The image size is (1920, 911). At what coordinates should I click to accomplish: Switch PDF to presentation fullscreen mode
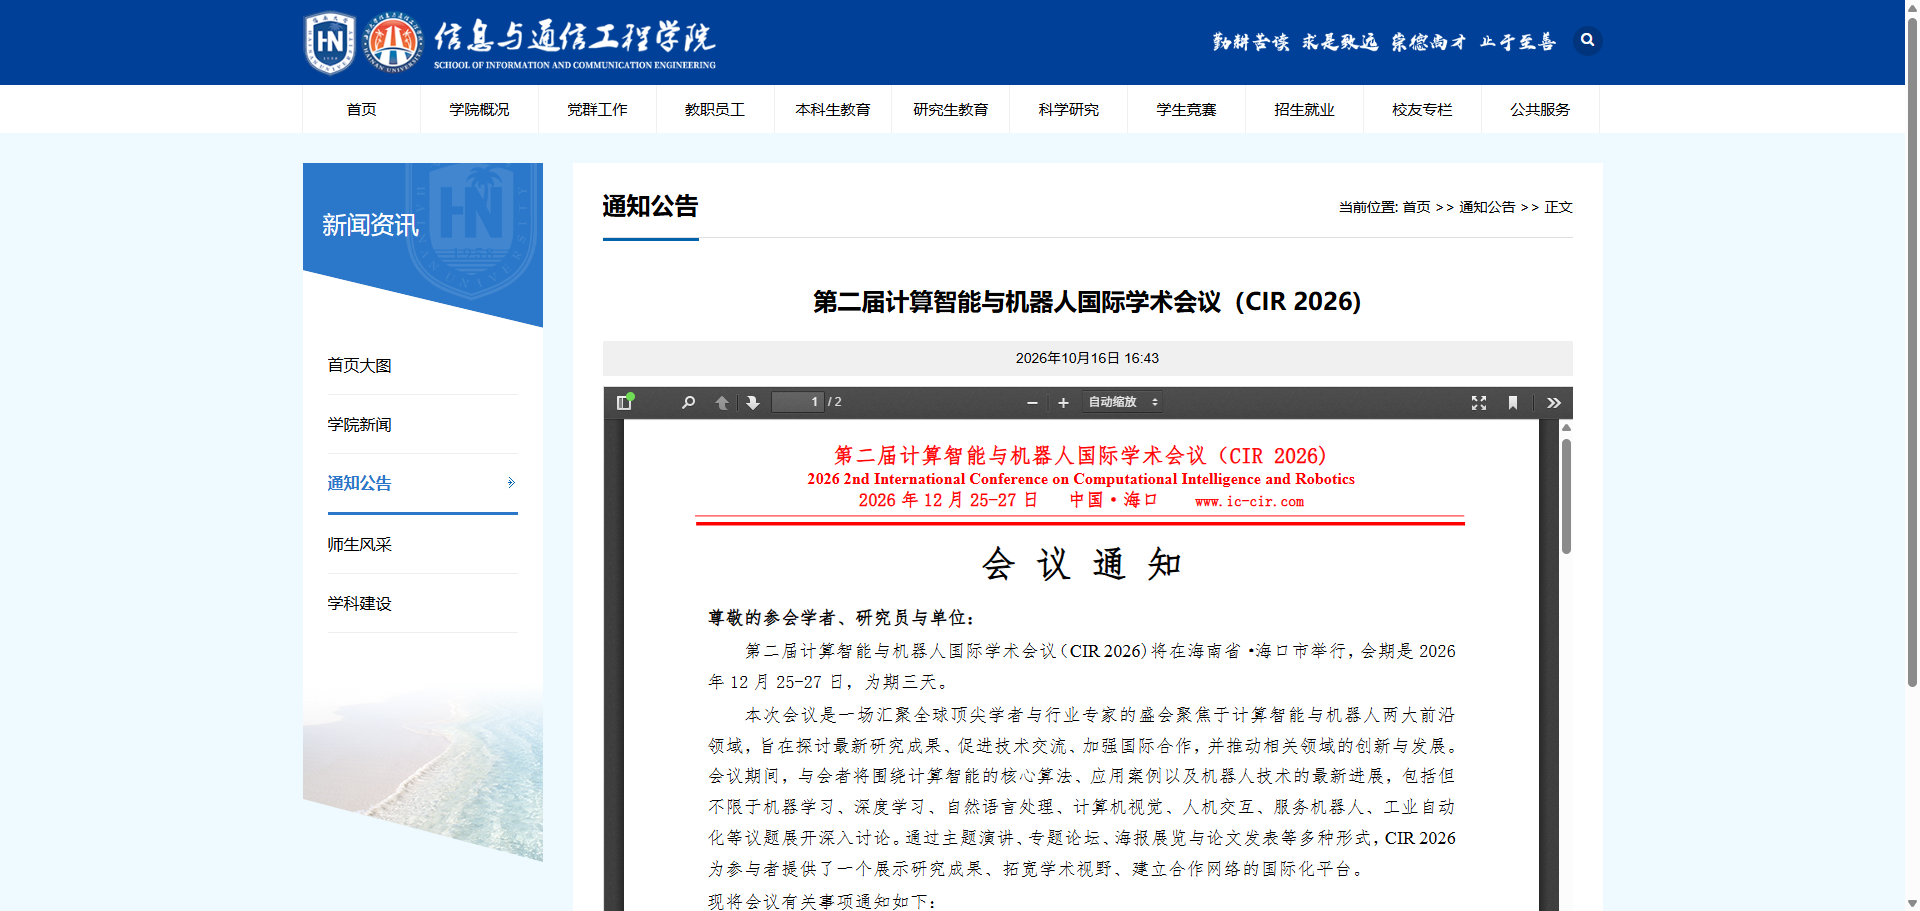1479,402
